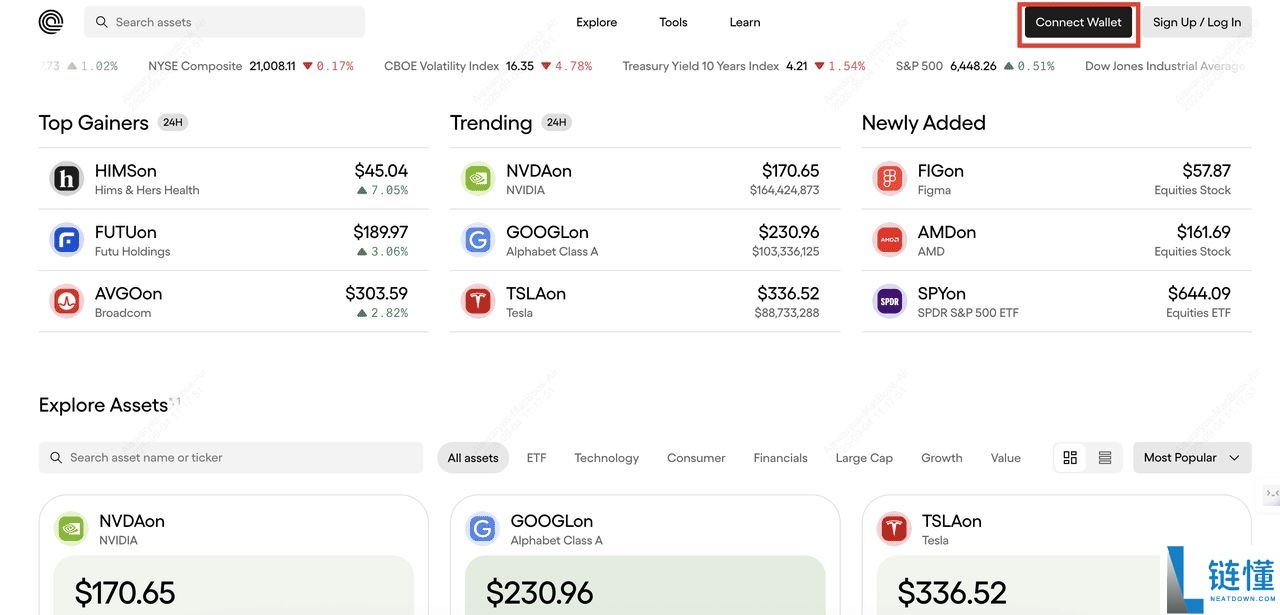Click the Hims & Hers logo in Top Gainers
The width and height of the screenshot is (1280, 615).
(x=66, y=178)
